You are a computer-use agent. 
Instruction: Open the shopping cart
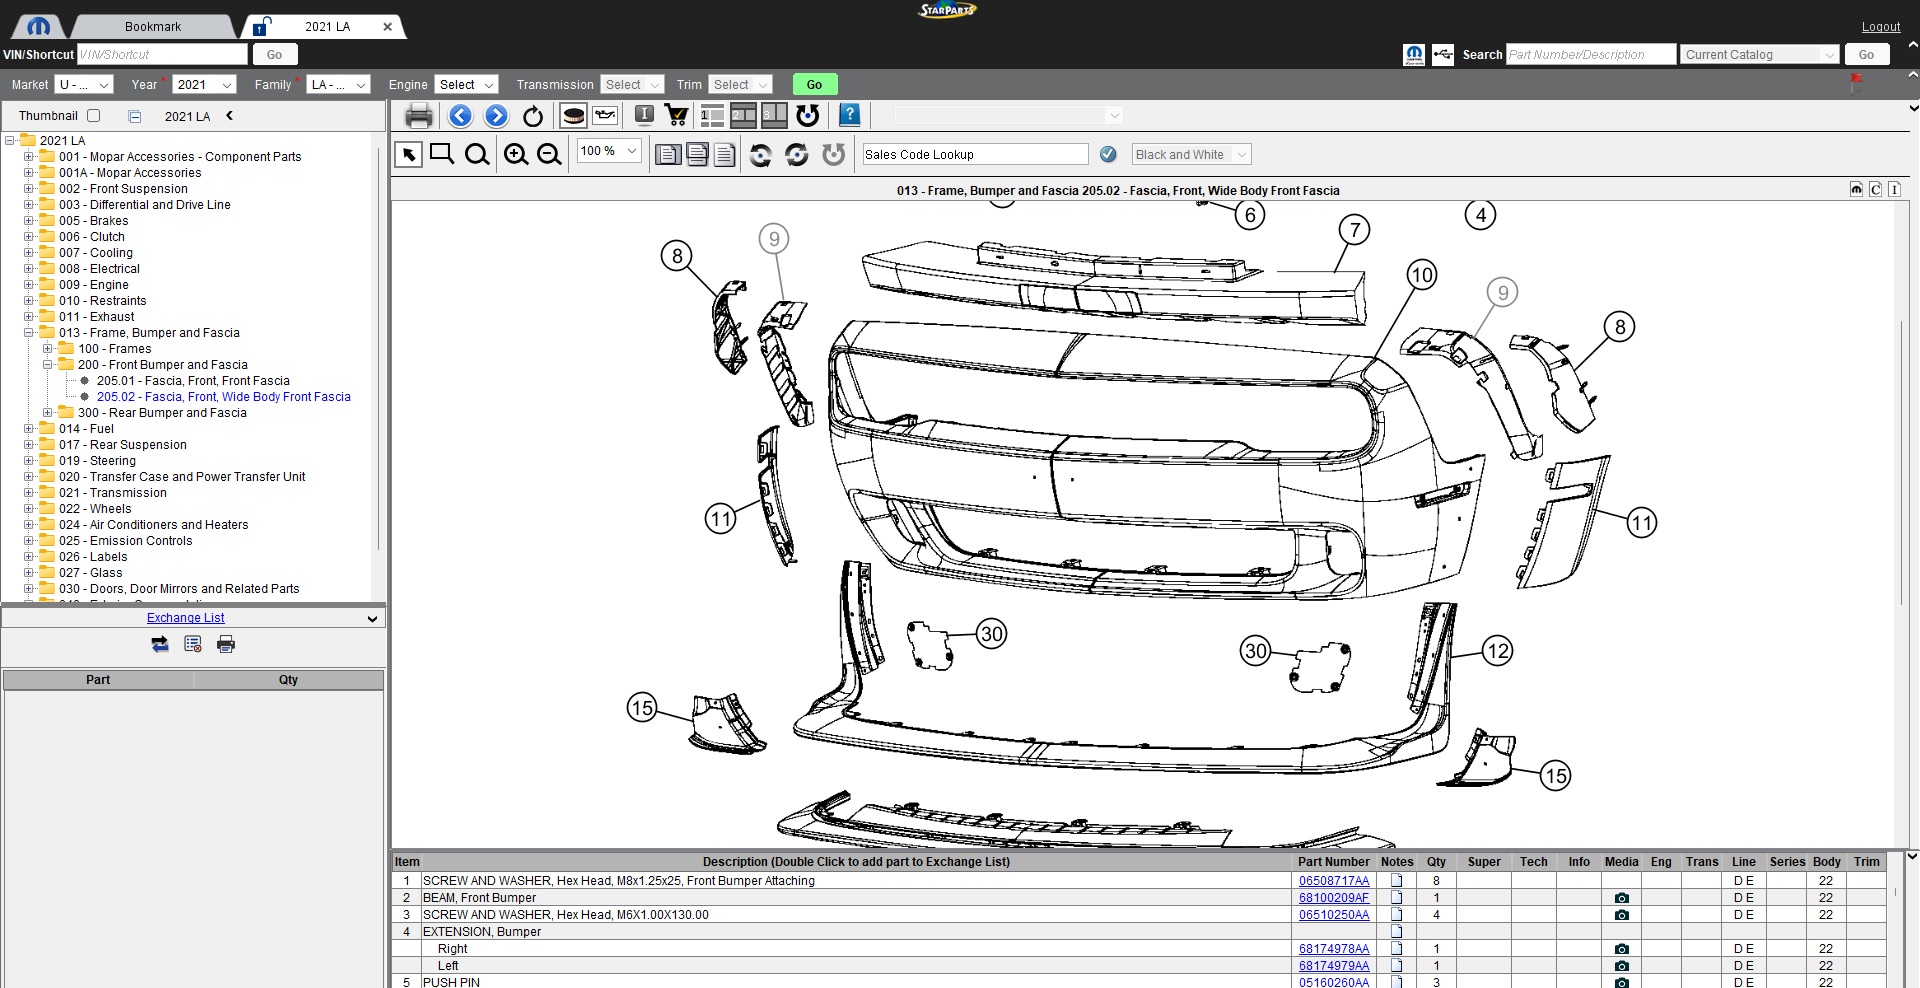[x=677, y=116]
